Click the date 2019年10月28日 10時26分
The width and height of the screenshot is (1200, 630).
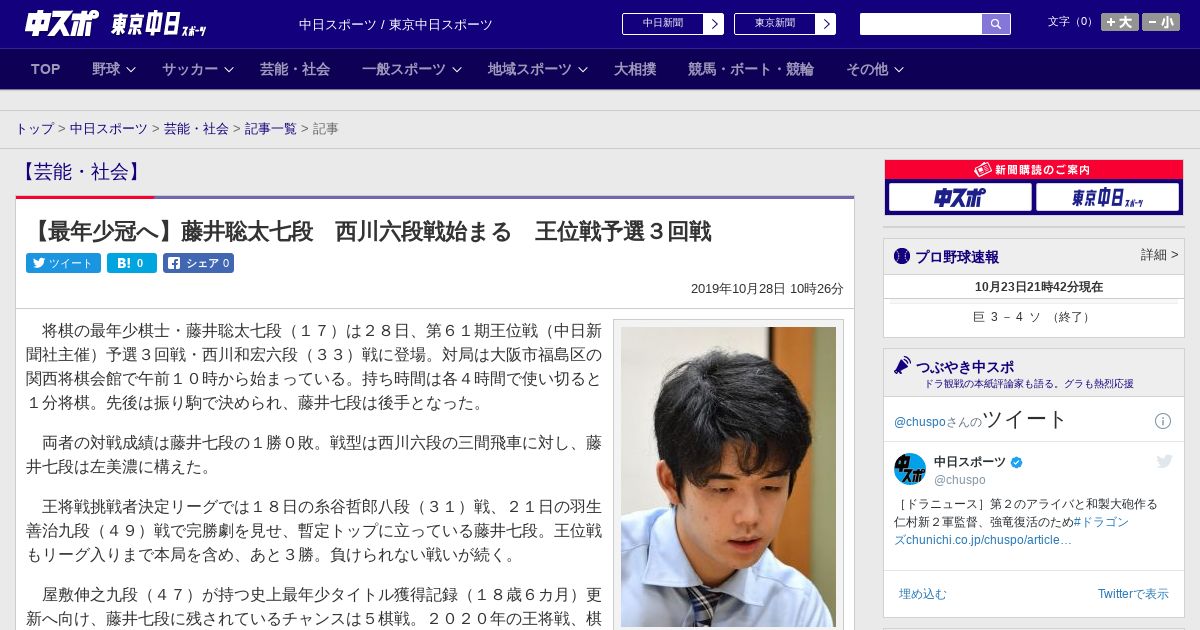click(767, 288)
